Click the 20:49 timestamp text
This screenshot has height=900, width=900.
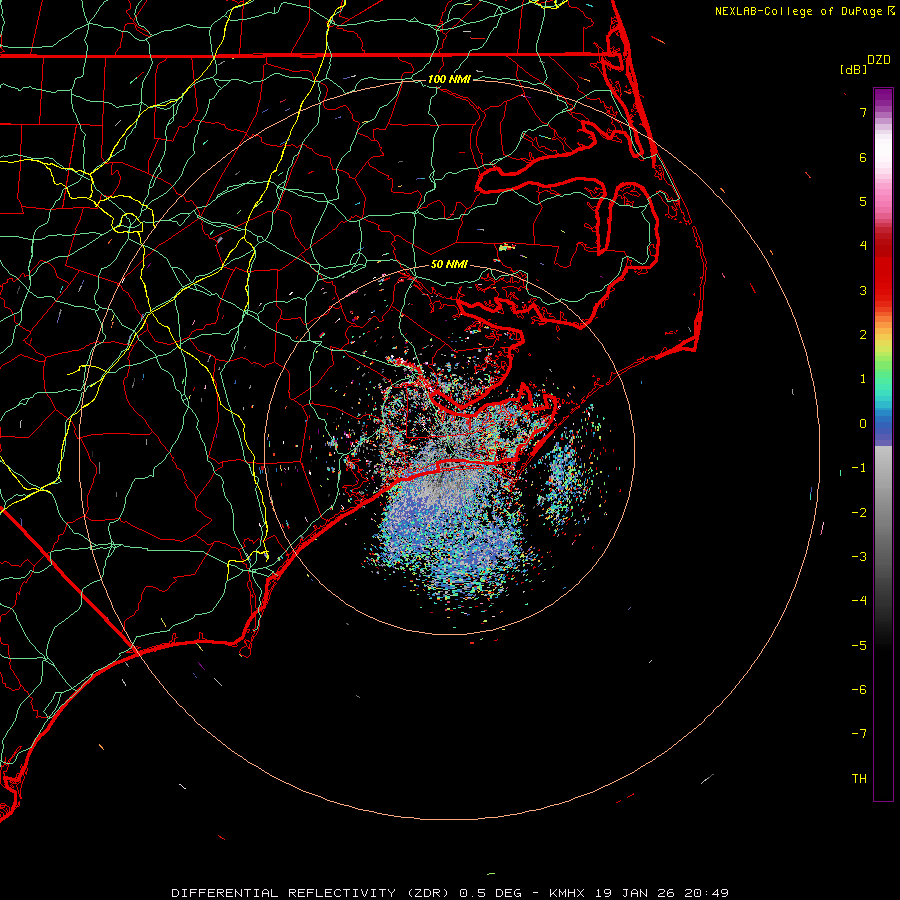pyautogui.click(x=708, y=893)
